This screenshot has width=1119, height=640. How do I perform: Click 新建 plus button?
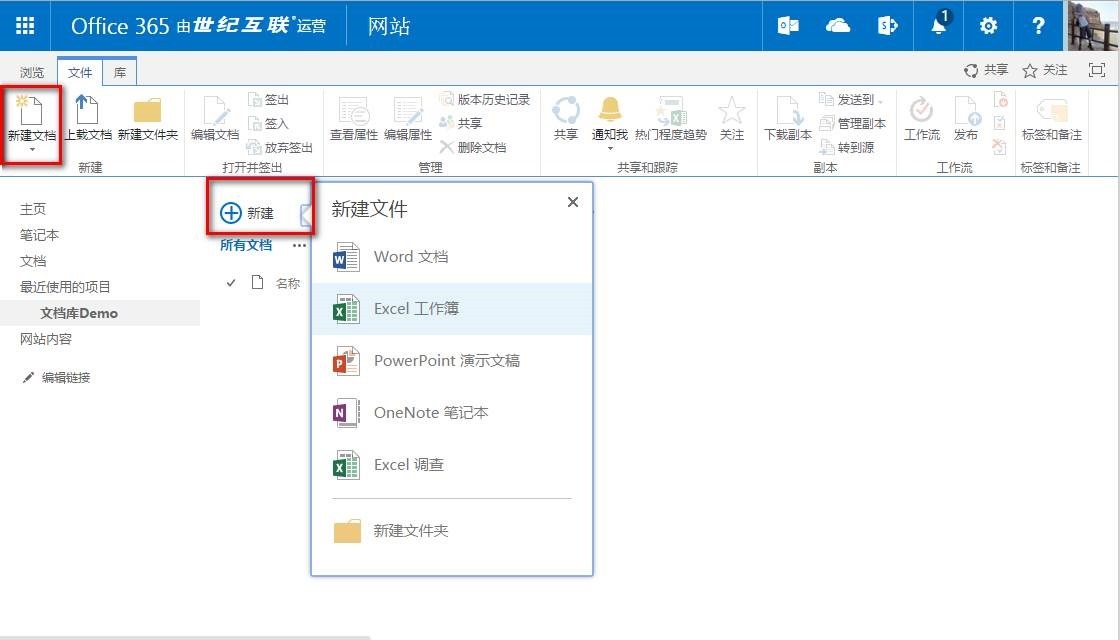pyautogui.click(x=247, y=213)
